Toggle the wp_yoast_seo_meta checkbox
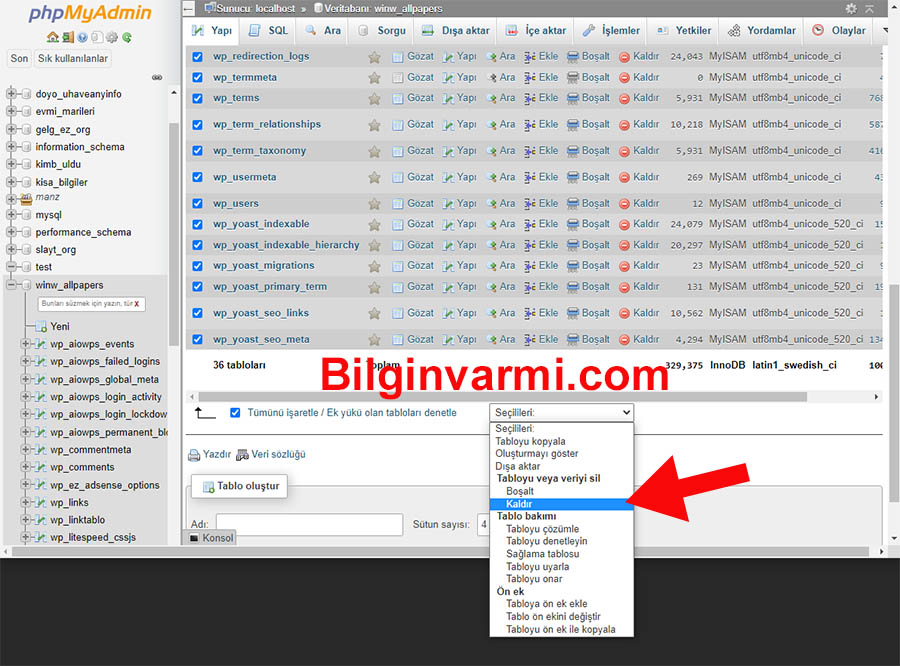The height and width of the screenshot is (666, 900). (197, 340)
